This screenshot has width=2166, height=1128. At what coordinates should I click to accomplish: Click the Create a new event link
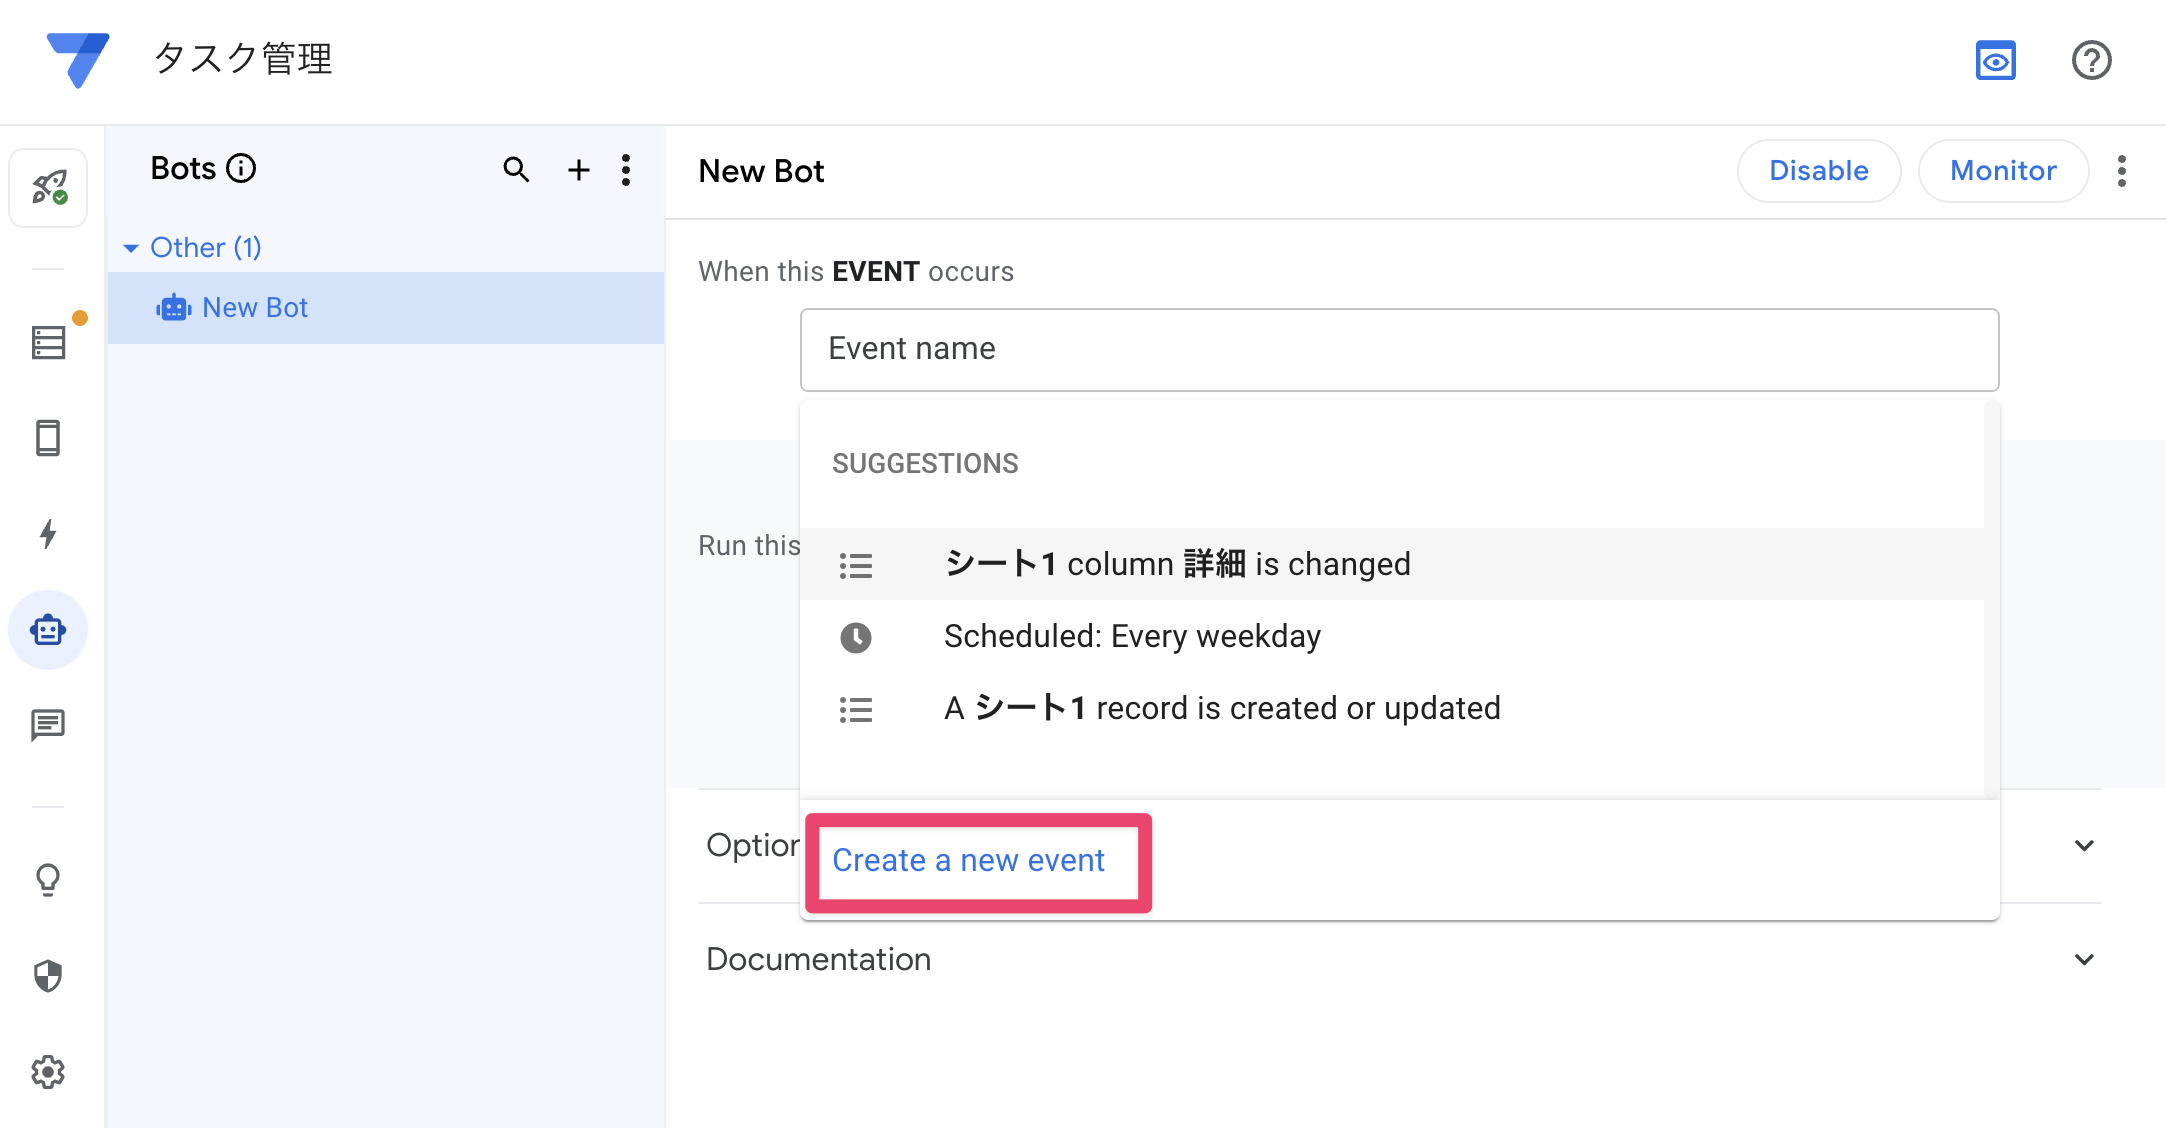pyautogui.click(x=968, y=860)
